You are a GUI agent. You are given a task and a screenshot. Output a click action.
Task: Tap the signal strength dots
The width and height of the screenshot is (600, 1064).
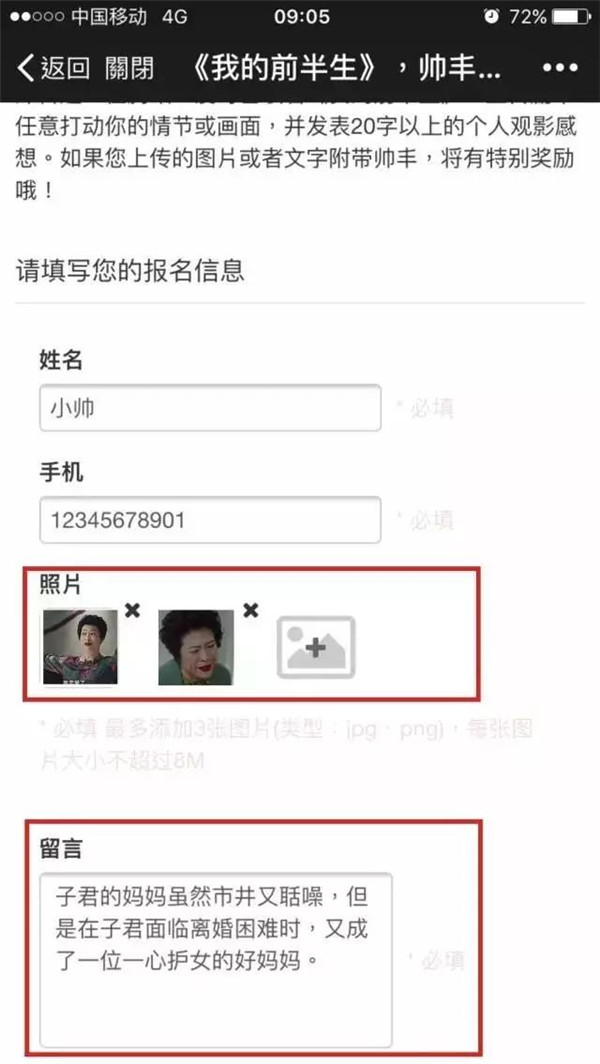(37, 16)
